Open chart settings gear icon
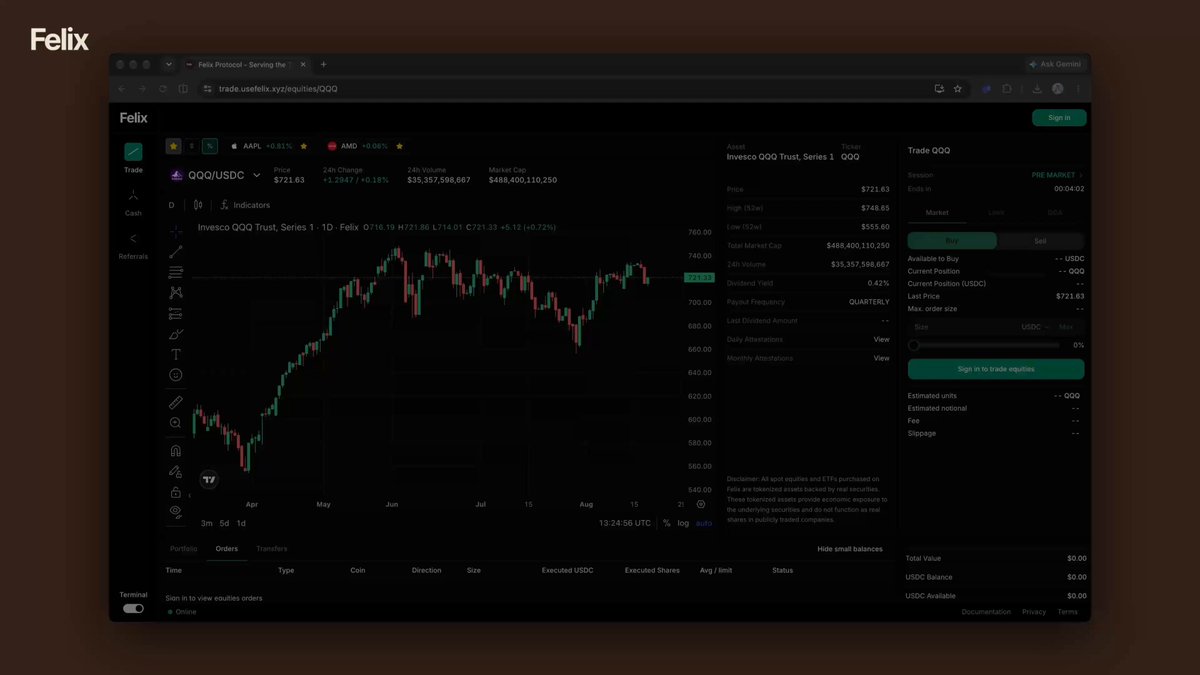Image resolution: width=1200 pixels, height=675 pixels. [x=701, y=505]
